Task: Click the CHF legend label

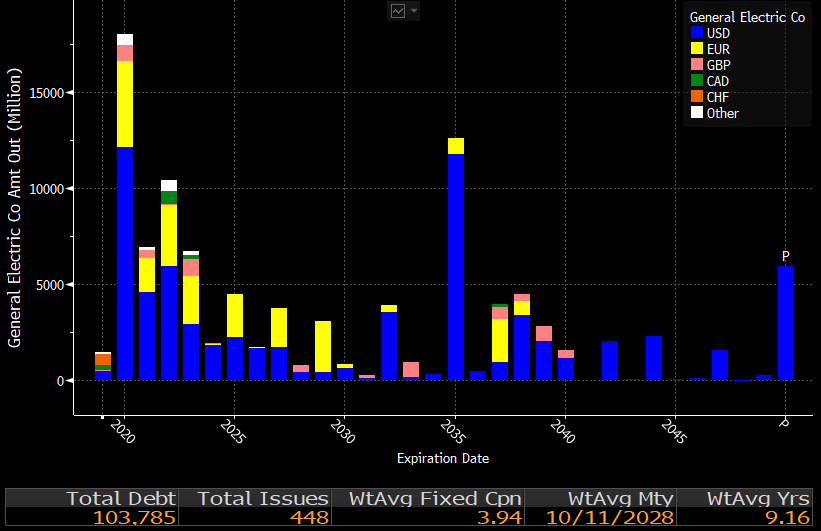Action: pos(717,97)
